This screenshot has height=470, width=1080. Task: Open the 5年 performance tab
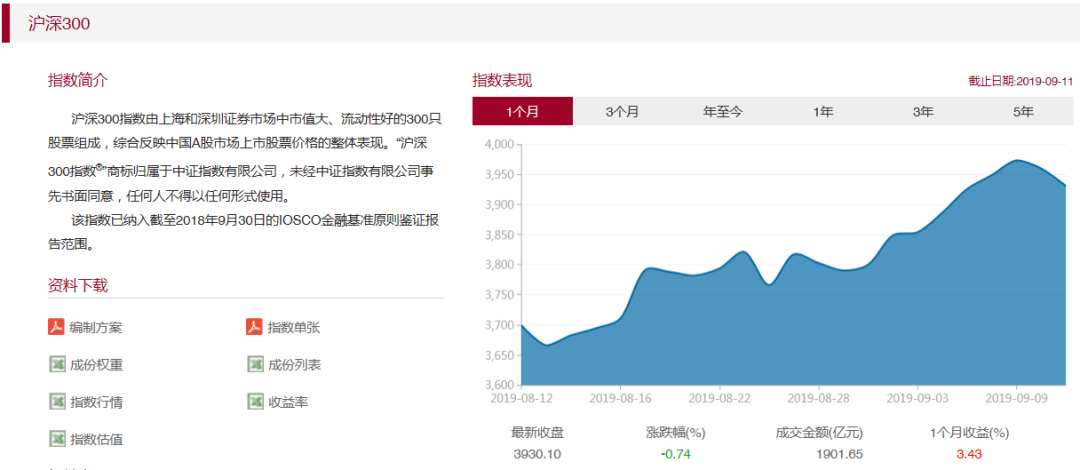(1022, 111)
